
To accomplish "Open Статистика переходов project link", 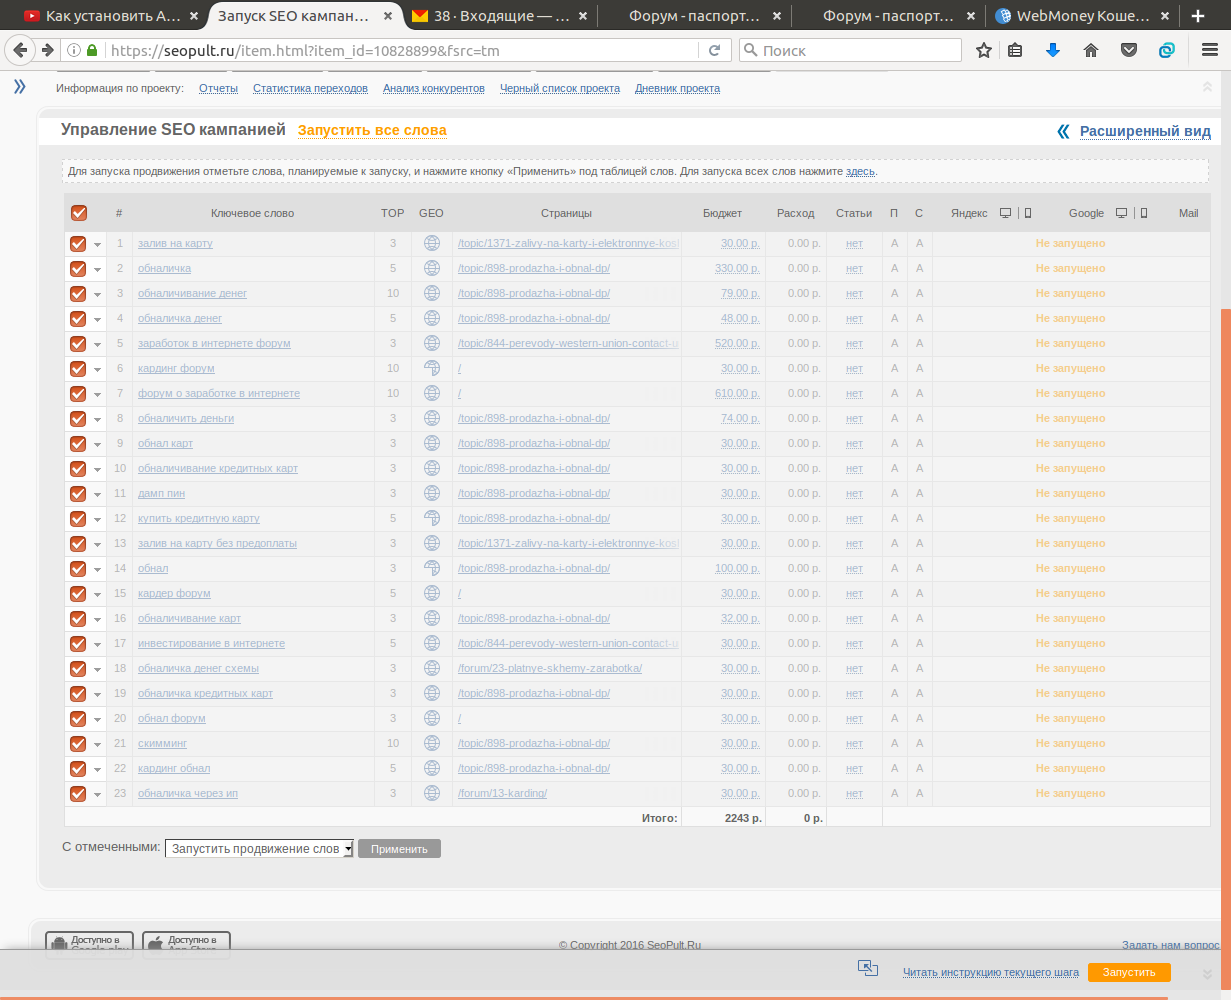I will coord(310,88).
